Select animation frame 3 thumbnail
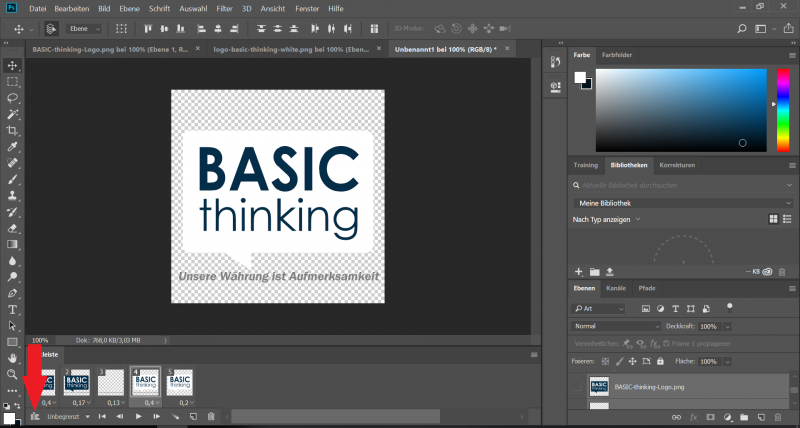The image size is (800, 428). [111, 382]
